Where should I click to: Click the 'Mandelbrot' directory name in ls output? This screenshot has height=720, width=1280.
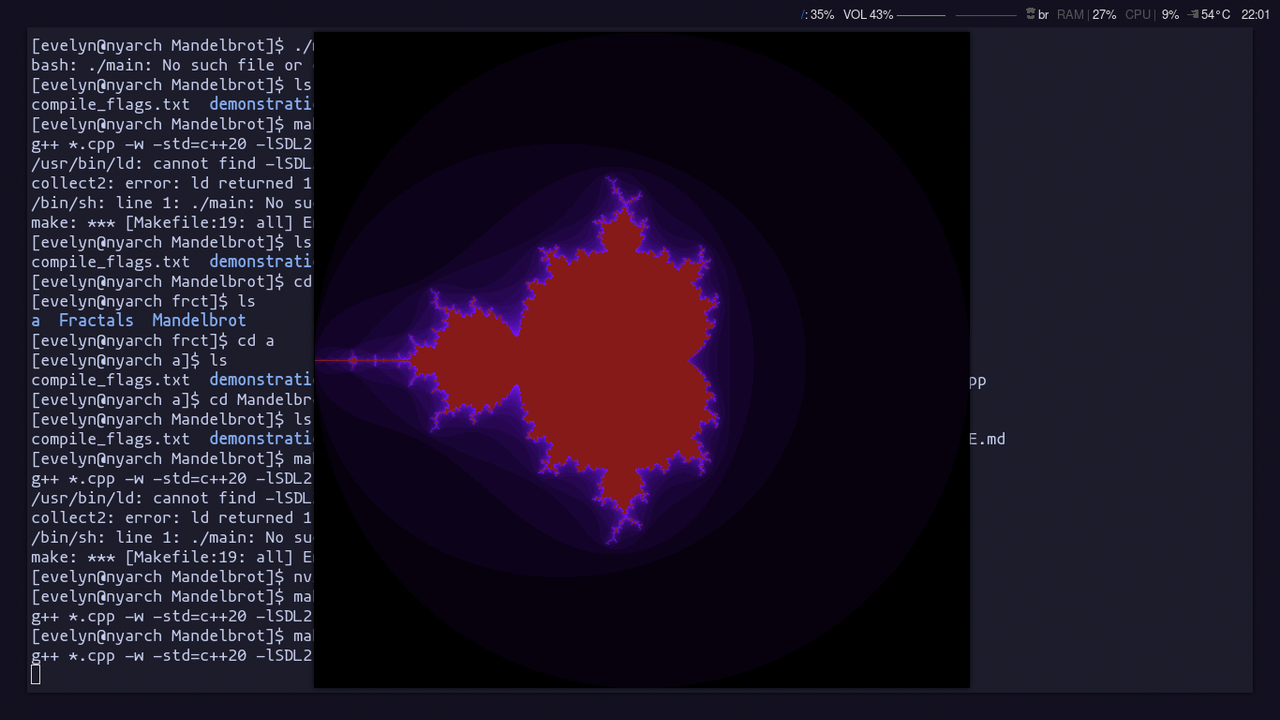[x=199, y=320]
